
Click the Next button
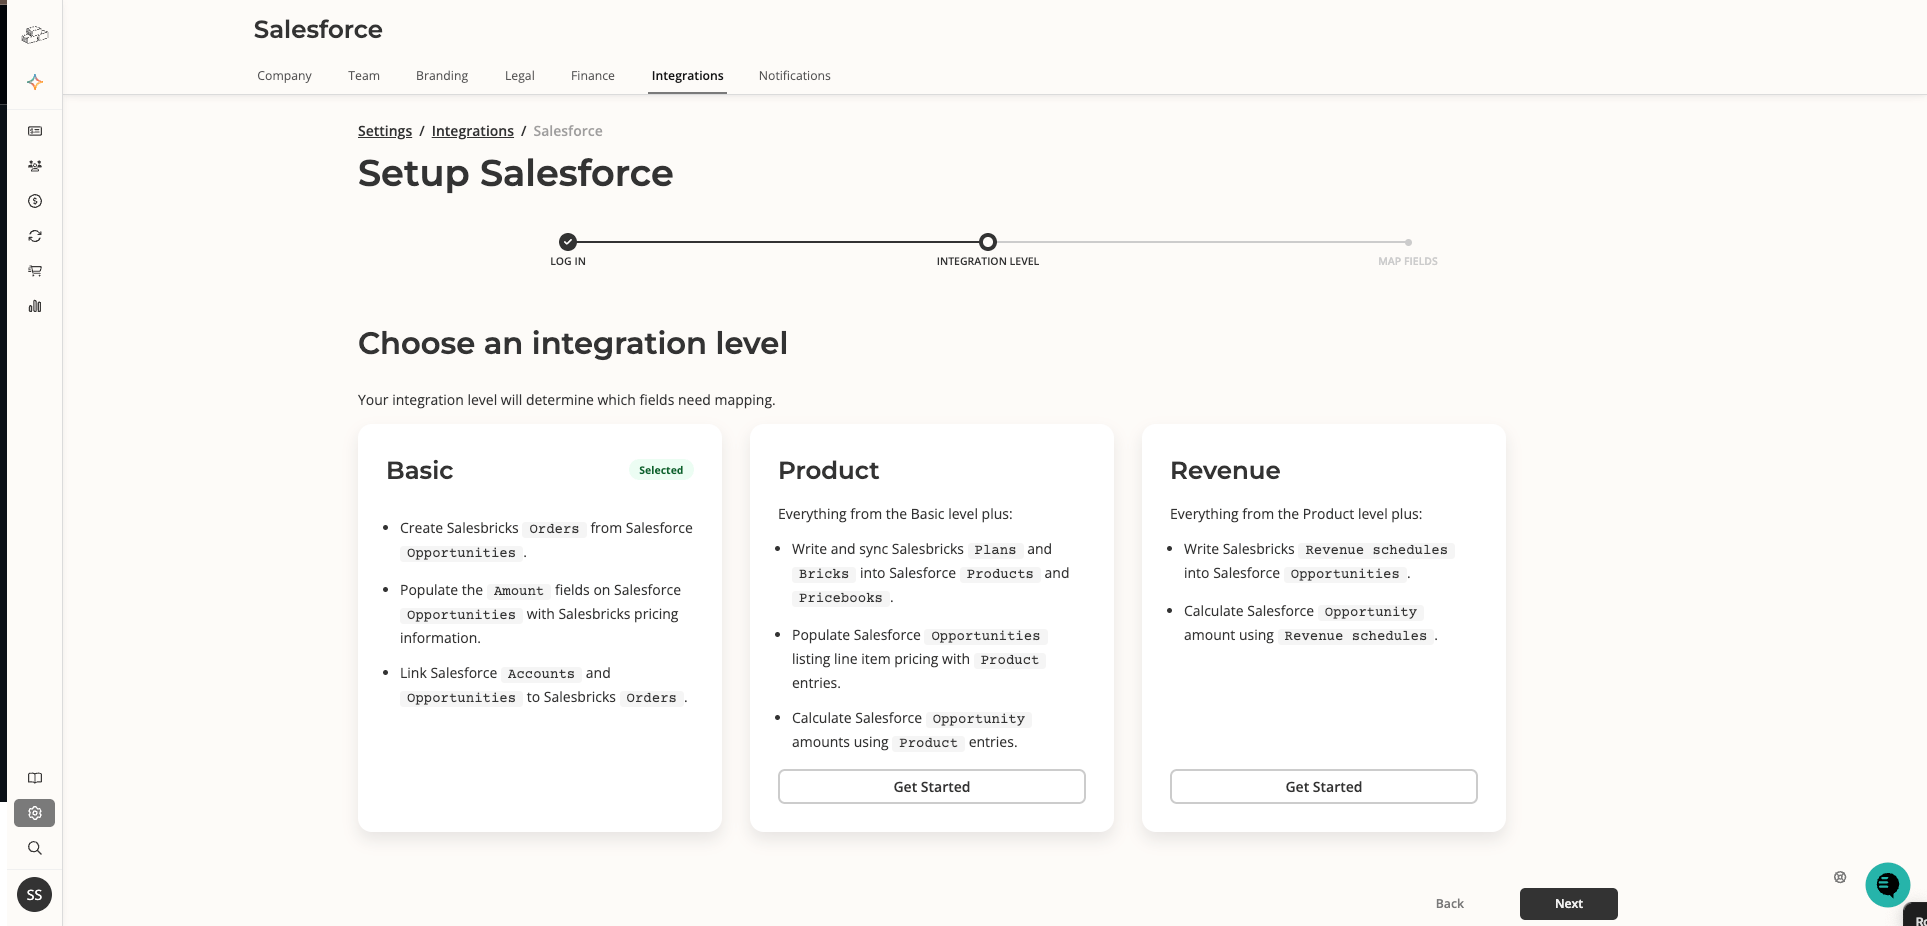pyautogui.click(x=1569, y=904)
